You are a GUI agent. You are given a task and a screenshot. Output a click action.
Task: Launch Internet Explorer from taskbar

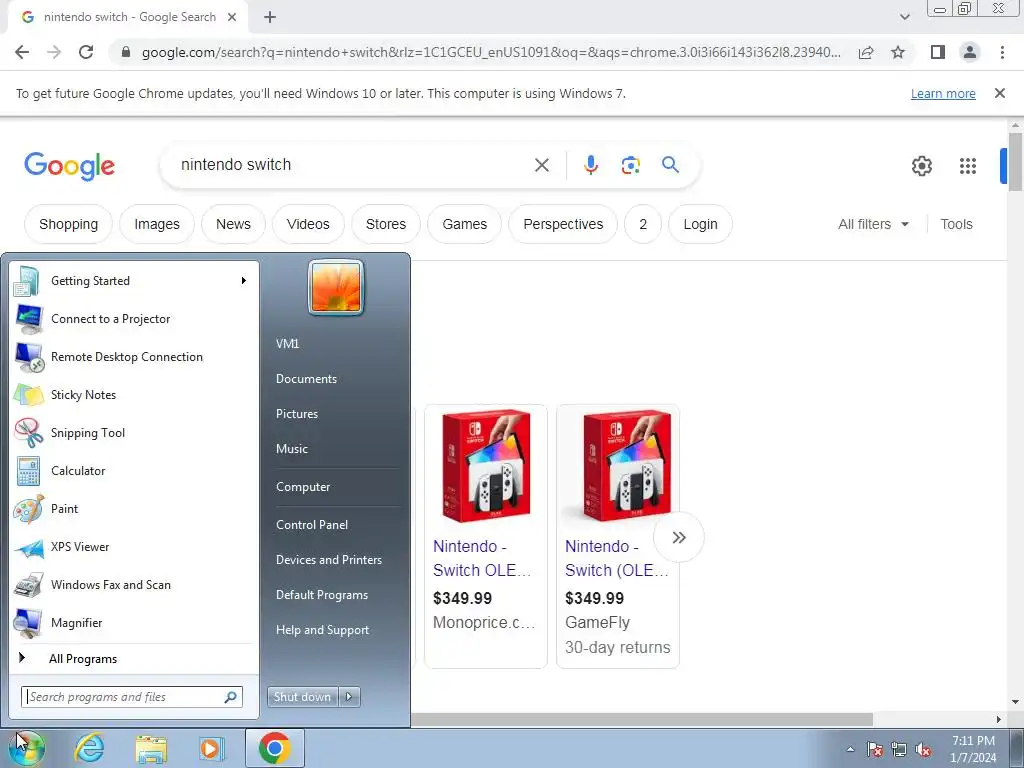(89, 748)
